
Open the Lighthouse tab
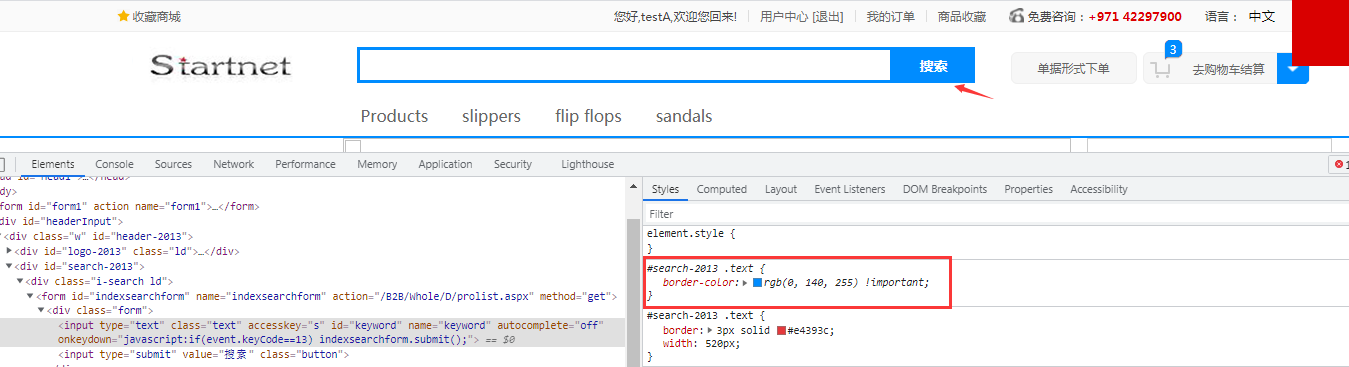(588, 164)
